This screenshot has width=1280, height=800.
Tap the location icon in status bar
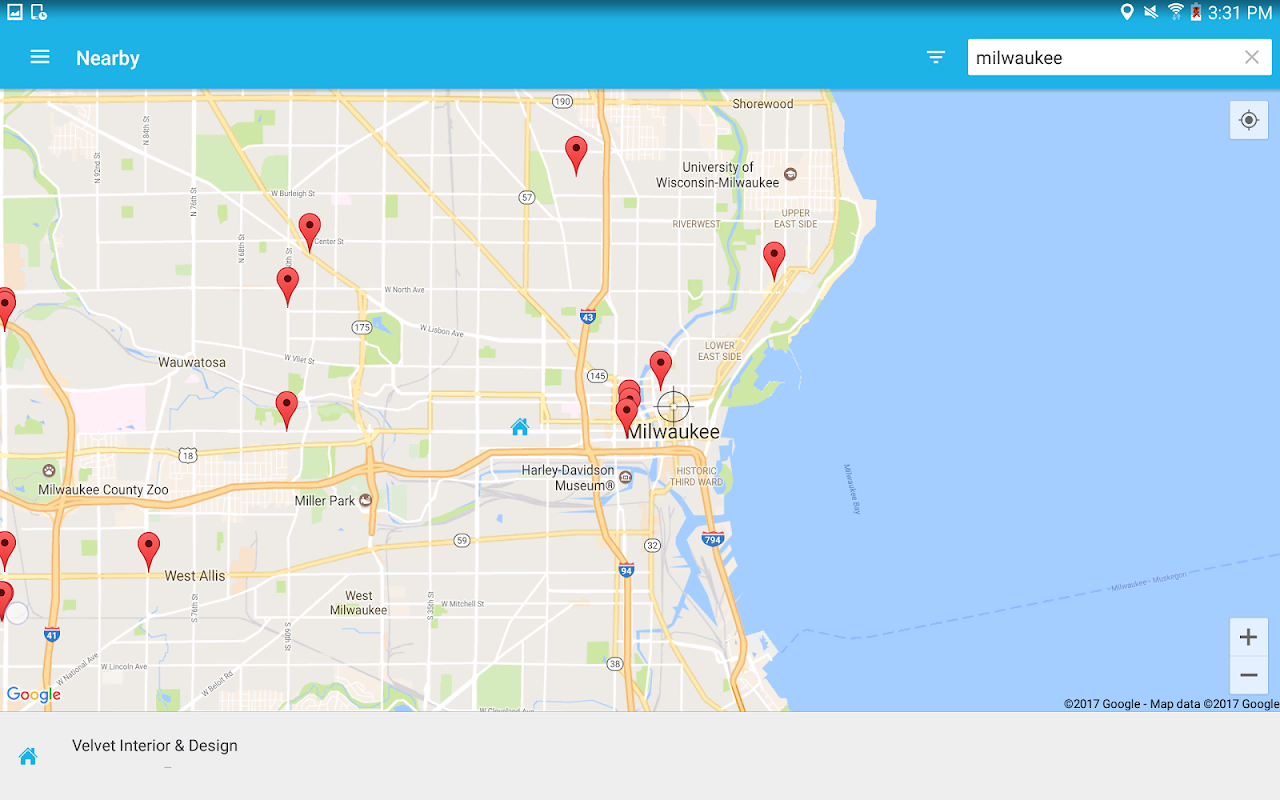[1127, 12]
